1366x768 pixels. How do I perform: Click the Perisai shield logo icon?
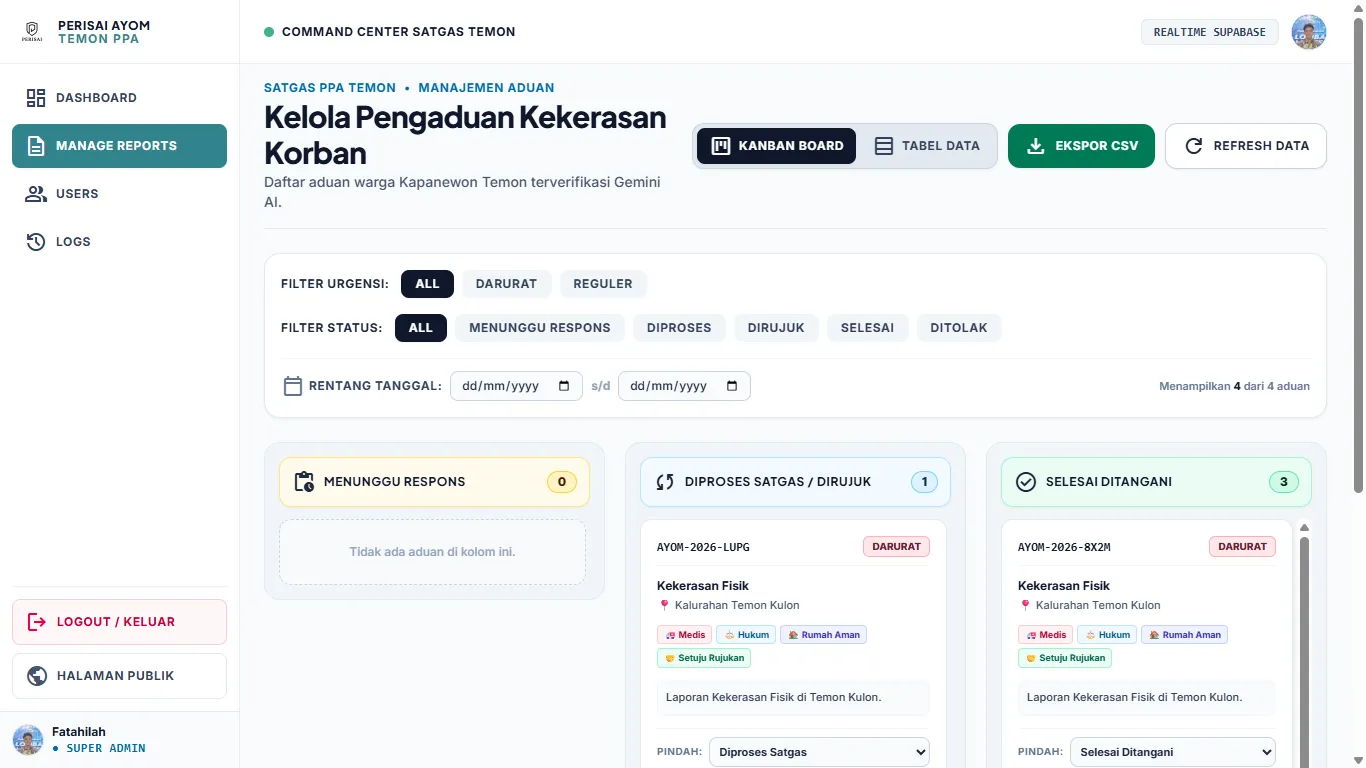coord(32,32)
